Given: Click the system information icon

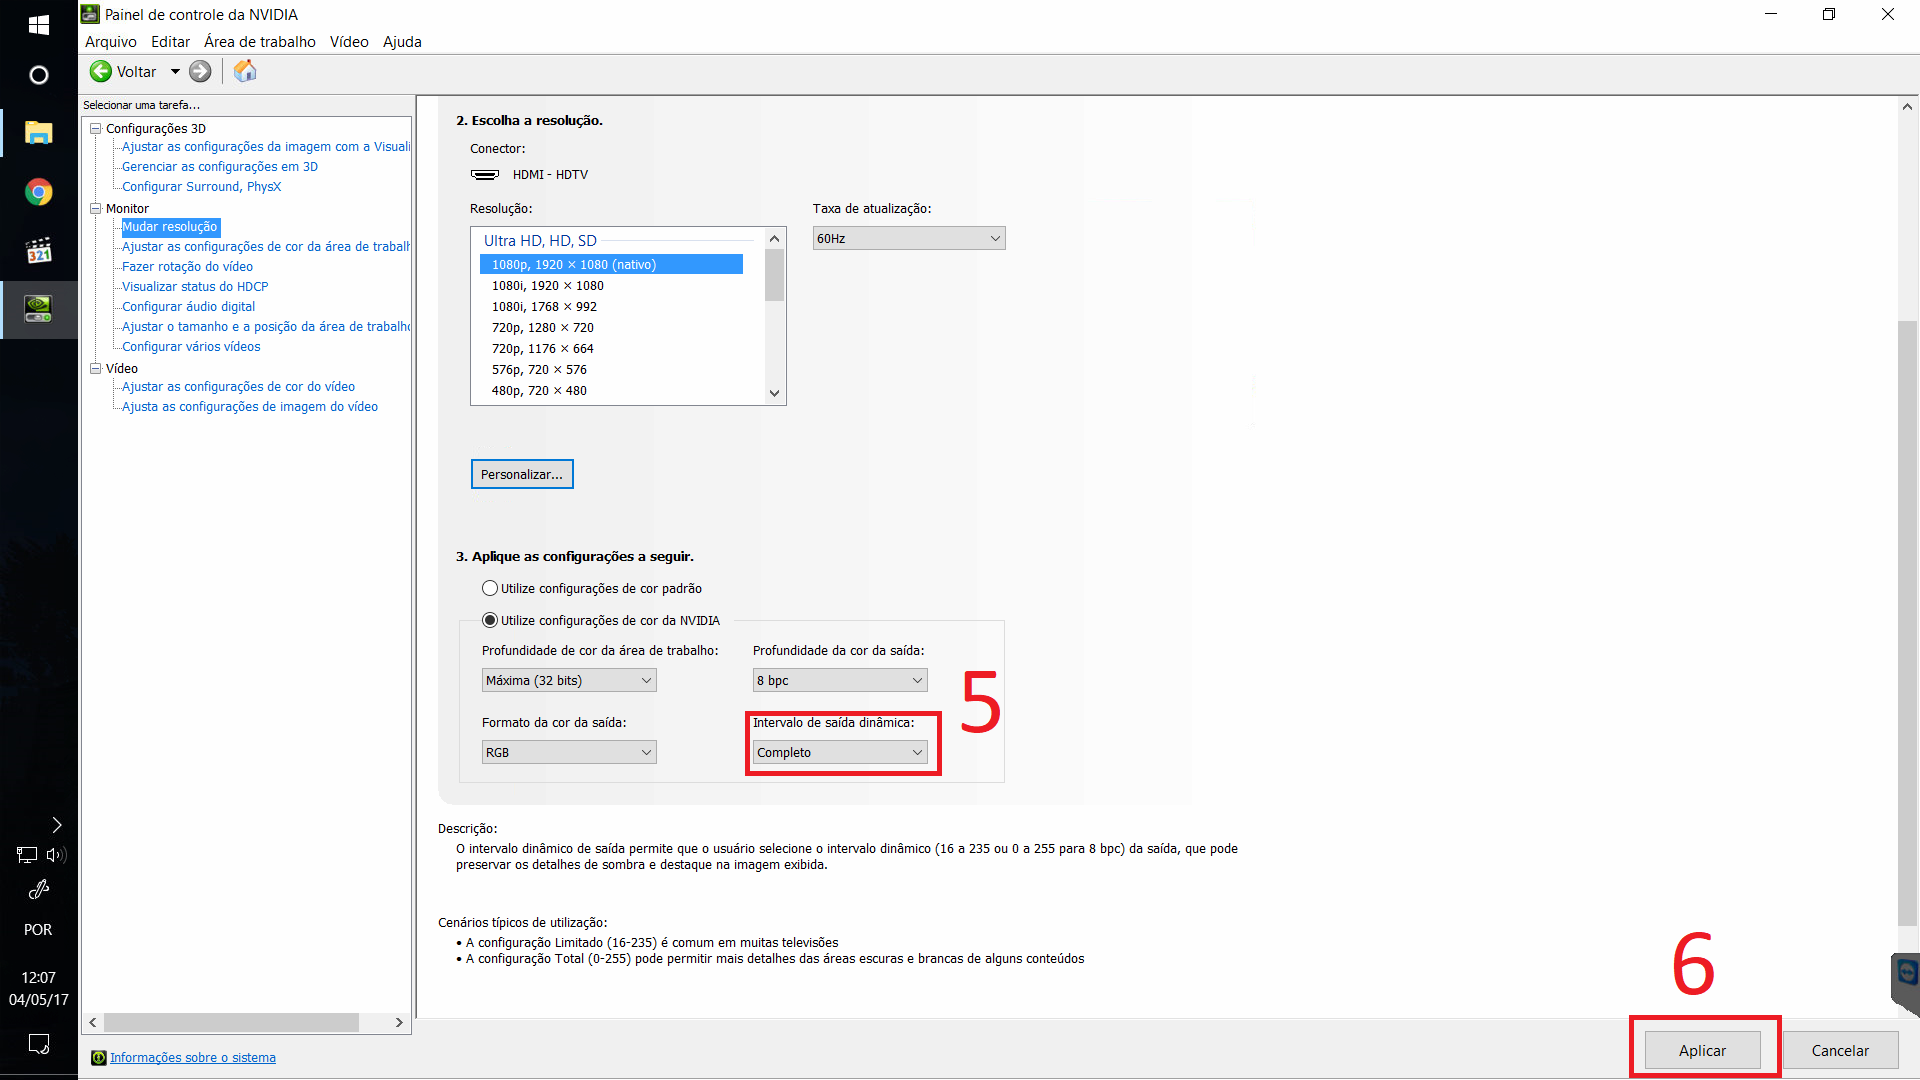Looking at the screenshot, I should click(x=98, y=1058).
